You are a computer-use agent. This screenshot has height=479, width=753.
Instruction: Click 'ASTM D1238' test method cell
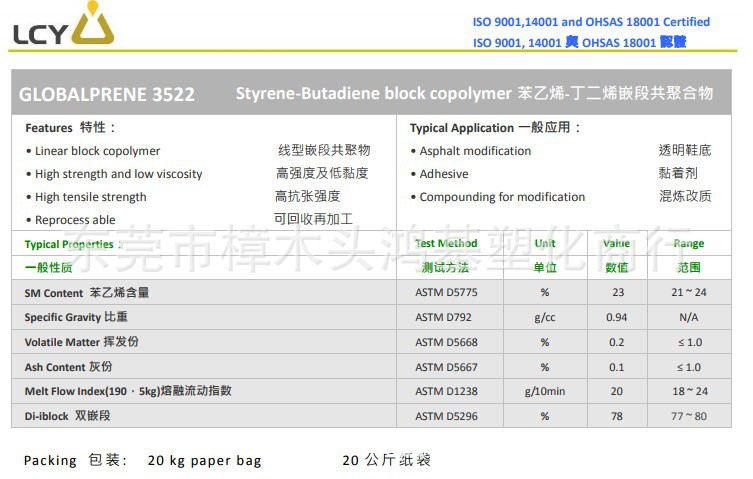446,391
